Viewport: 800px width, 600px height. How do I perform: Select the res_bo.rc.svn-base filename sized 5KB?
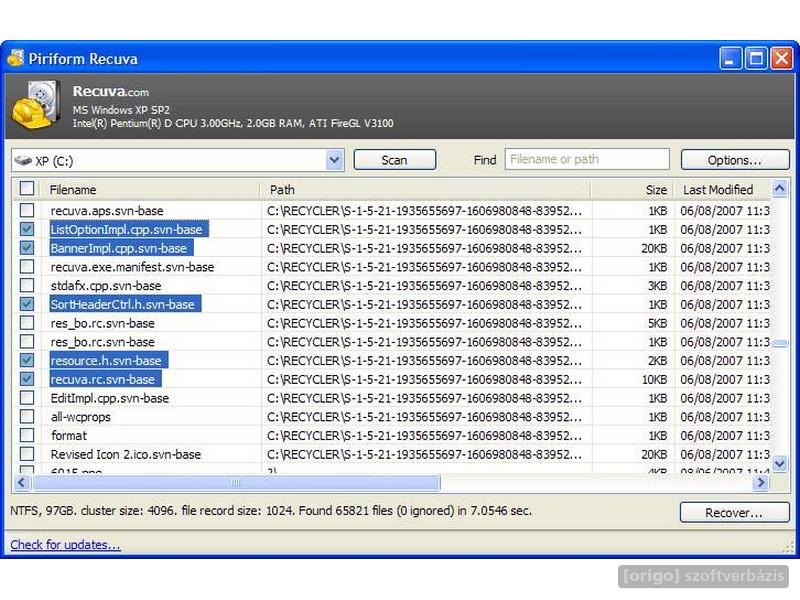[103, 323]
